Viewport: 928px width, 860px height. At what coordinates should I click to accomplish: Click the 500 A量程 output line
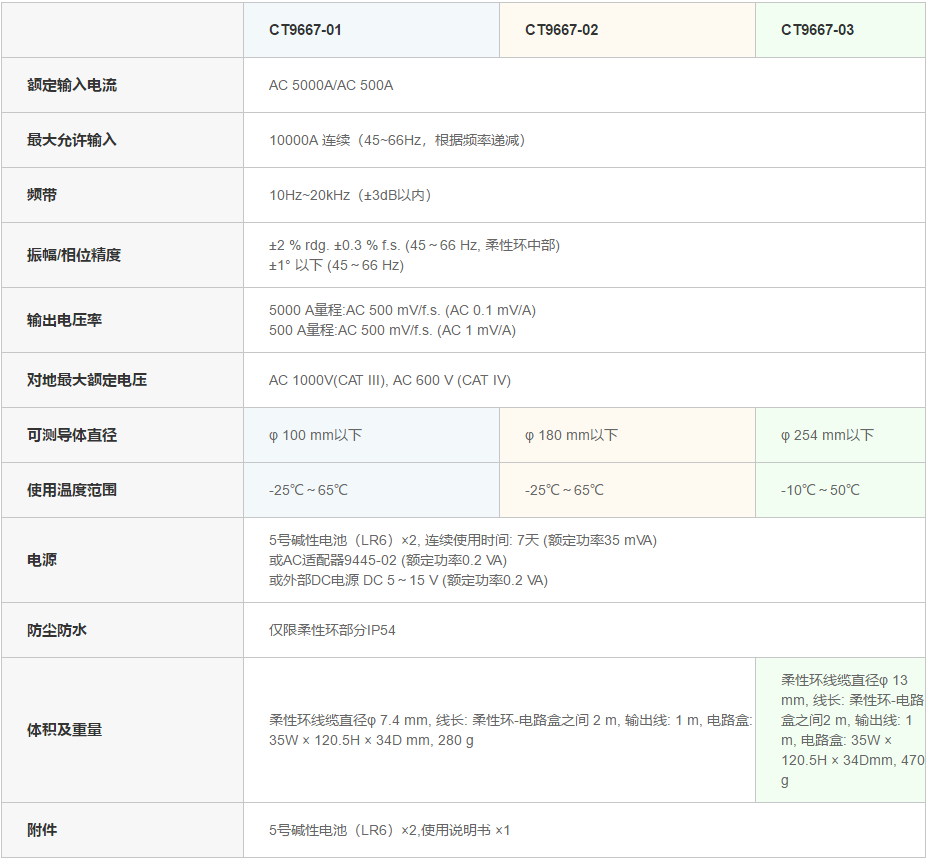pyautogui.click(x=392, y=330)
